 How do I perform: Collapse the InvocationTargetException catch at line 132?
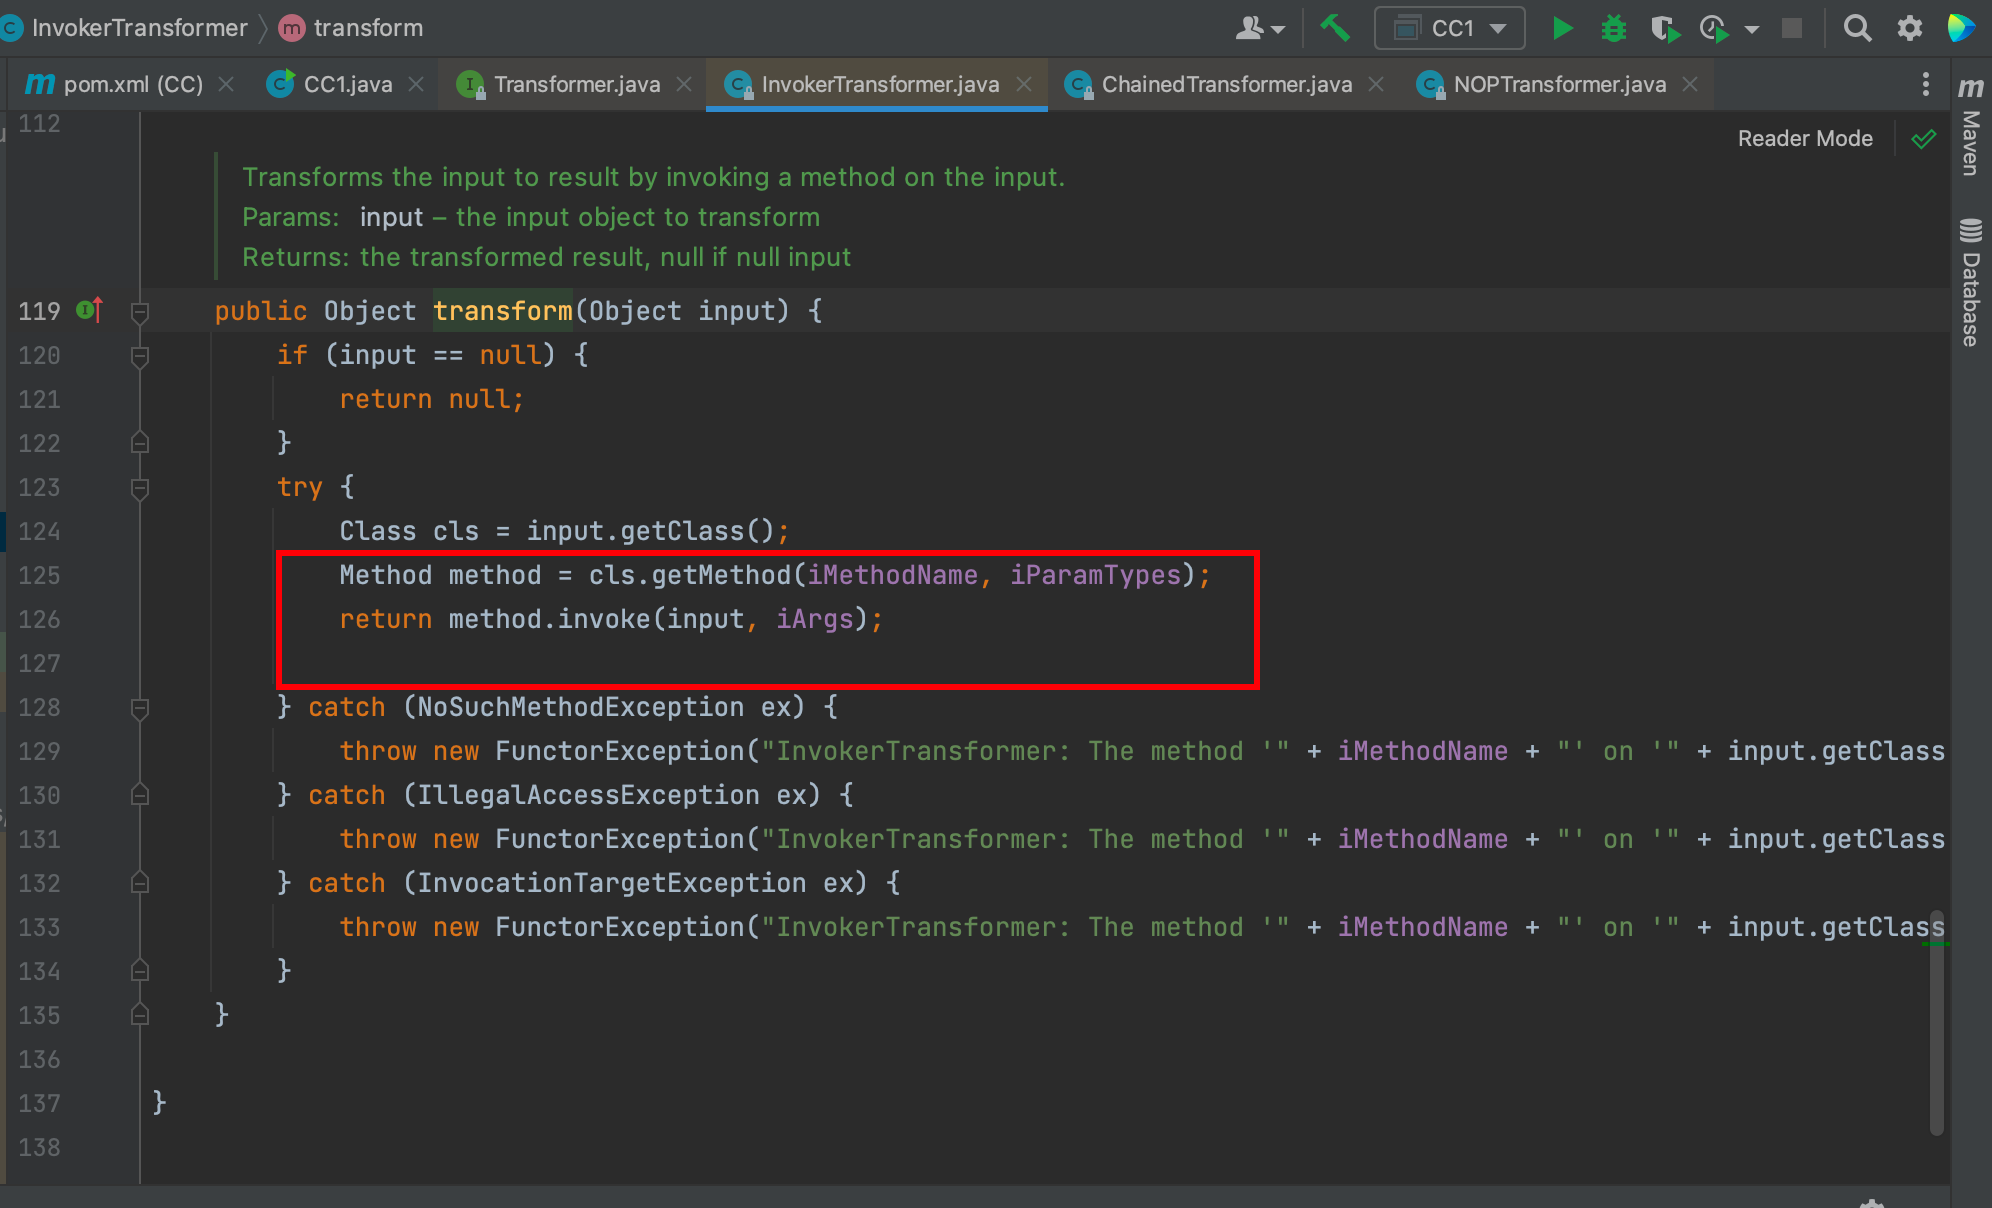pos(140,883)
